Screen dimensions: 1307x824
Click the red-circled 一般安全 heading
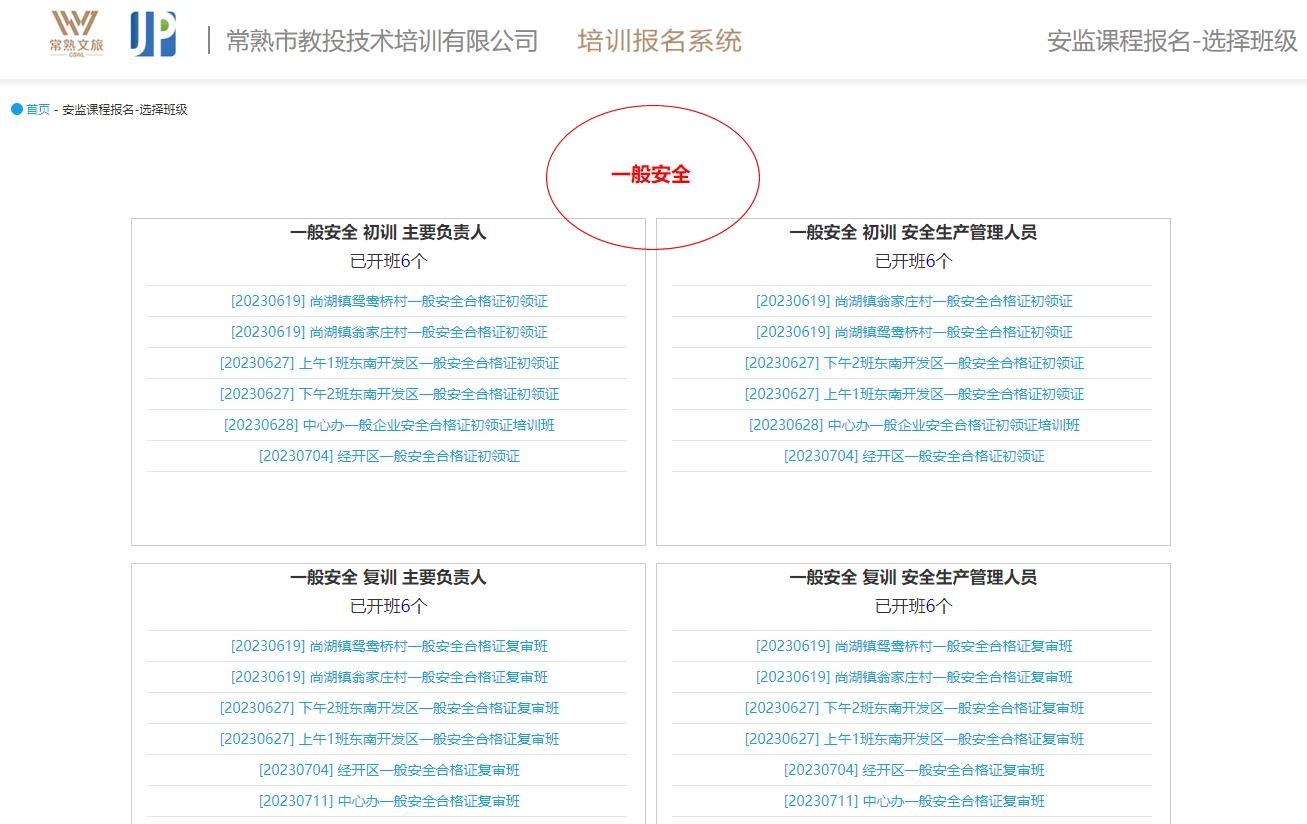click(x=652, y=176)
